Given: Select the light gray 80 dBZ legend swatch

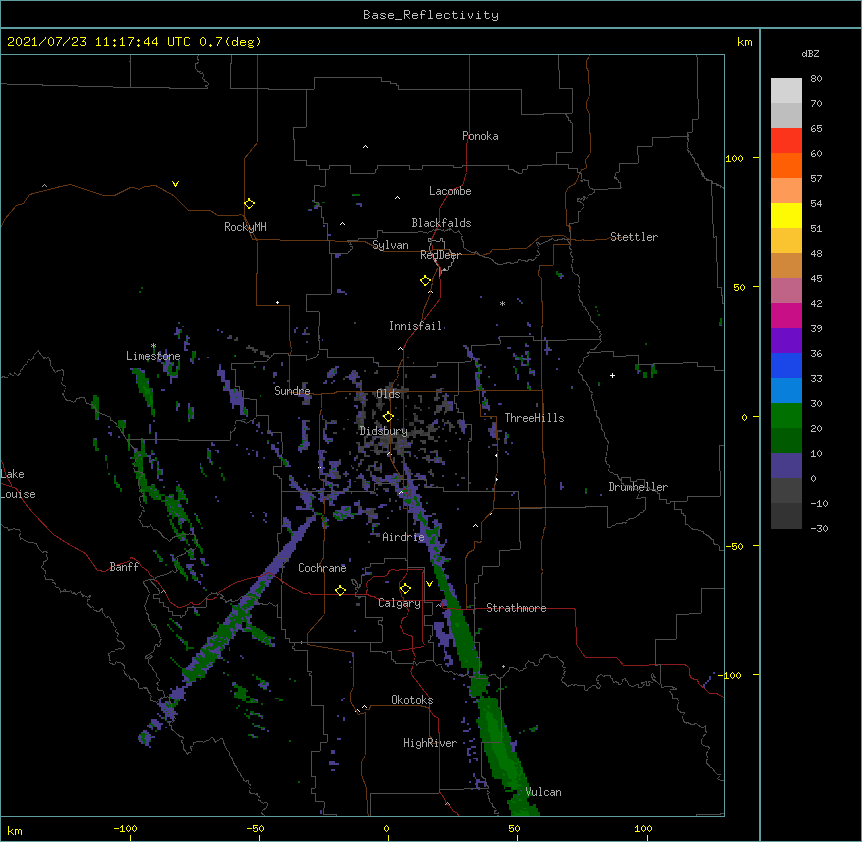Looking at the screenshot, I should 786,91.
